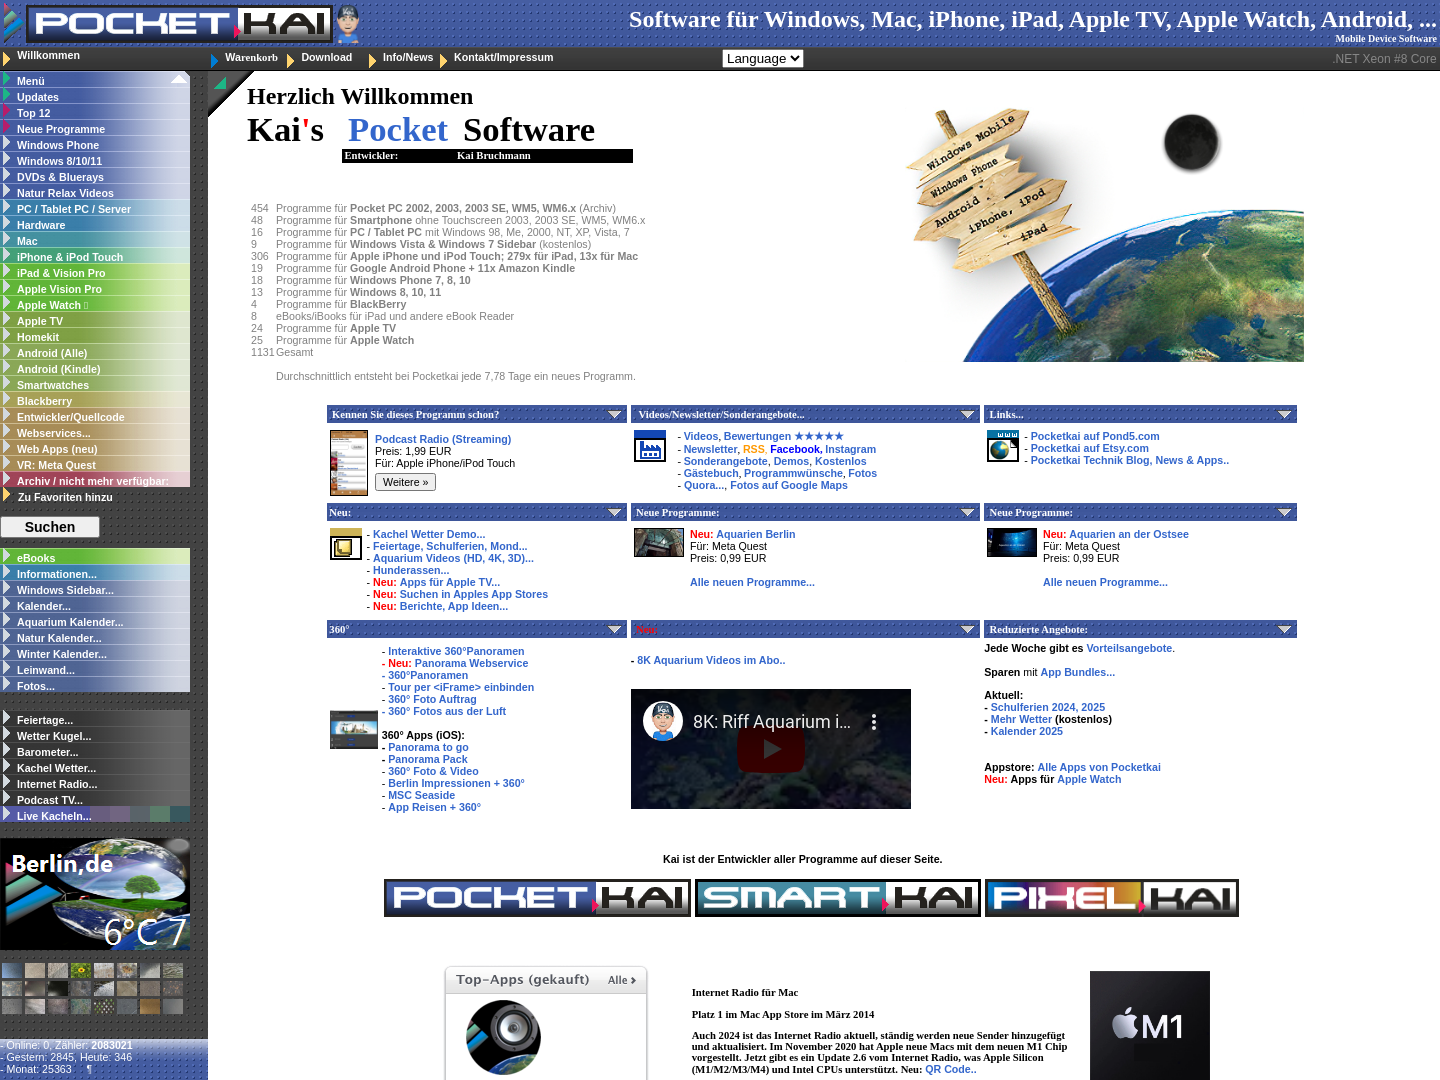The image size is (1440, 1080).
Task: Click the PixelKai logo banner
Action: (1112, 898)
